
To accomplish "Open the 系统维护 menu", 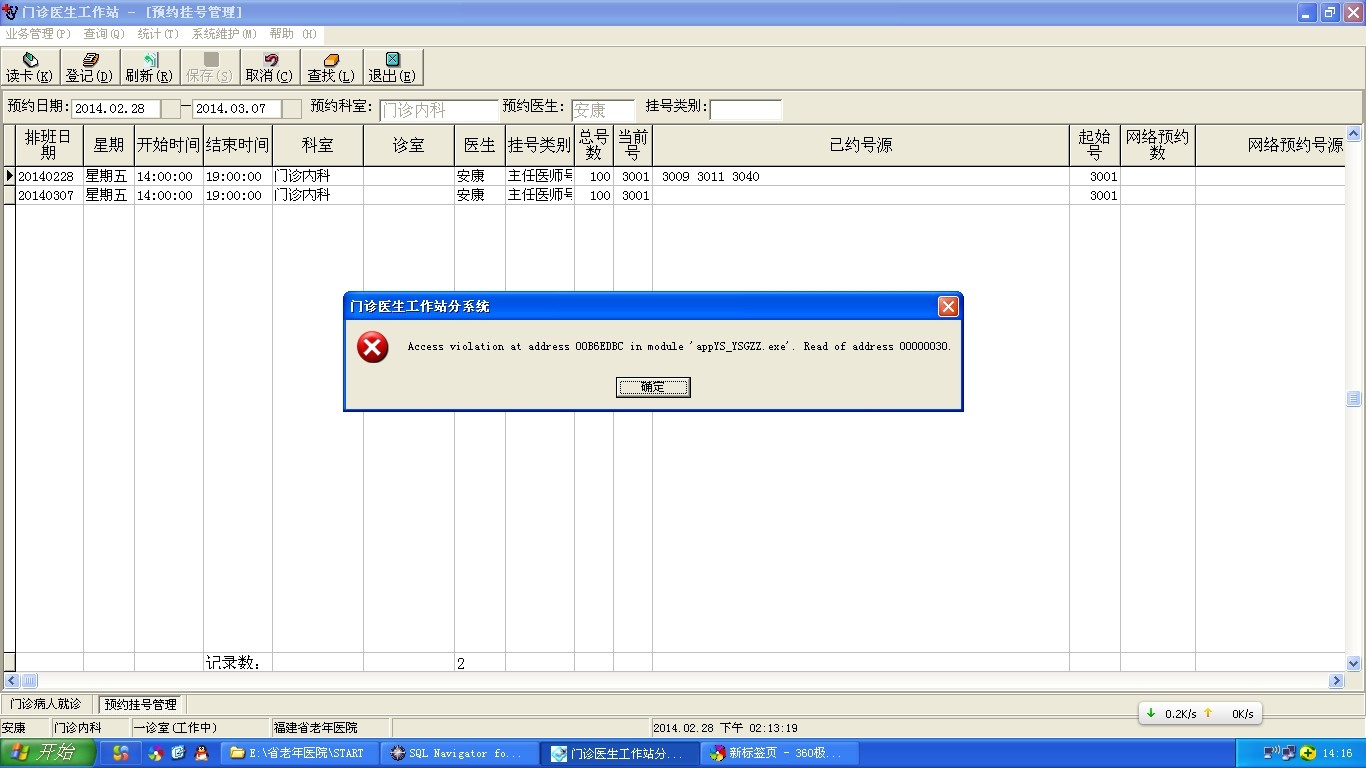I will pyautogui.click(x=224, y=34).
